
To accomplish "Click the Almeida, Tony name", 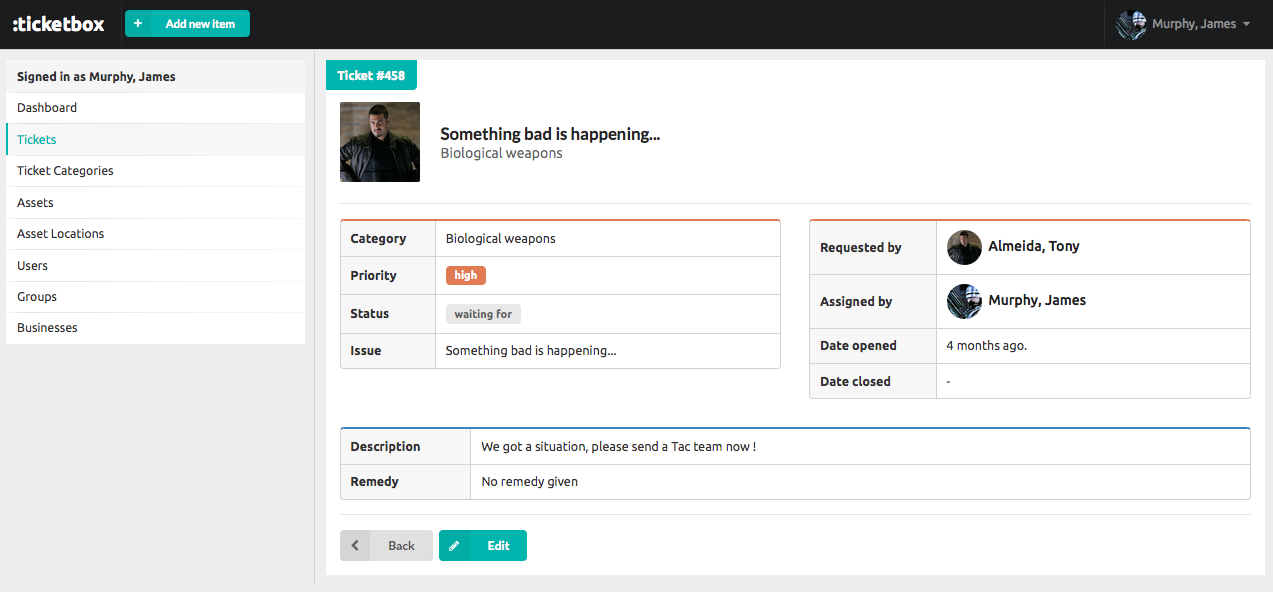I will (1034, 246).
